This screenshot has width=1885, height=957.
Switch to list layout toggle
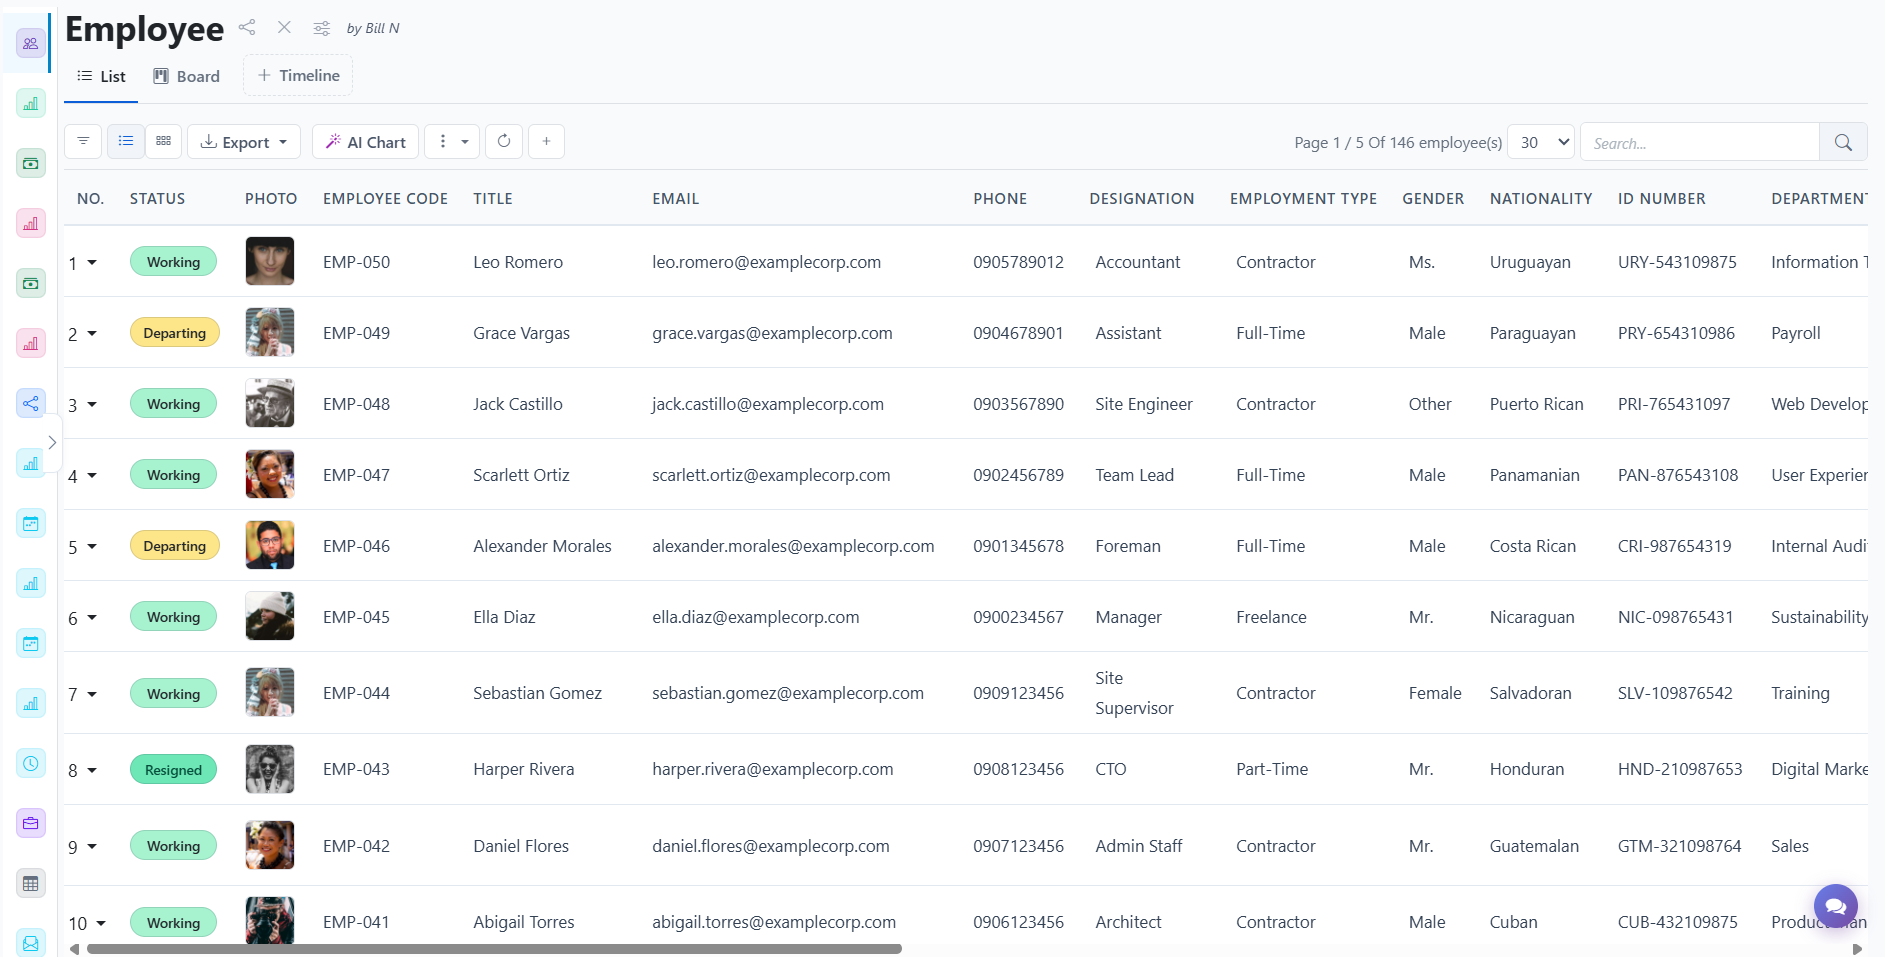point(126,141)
